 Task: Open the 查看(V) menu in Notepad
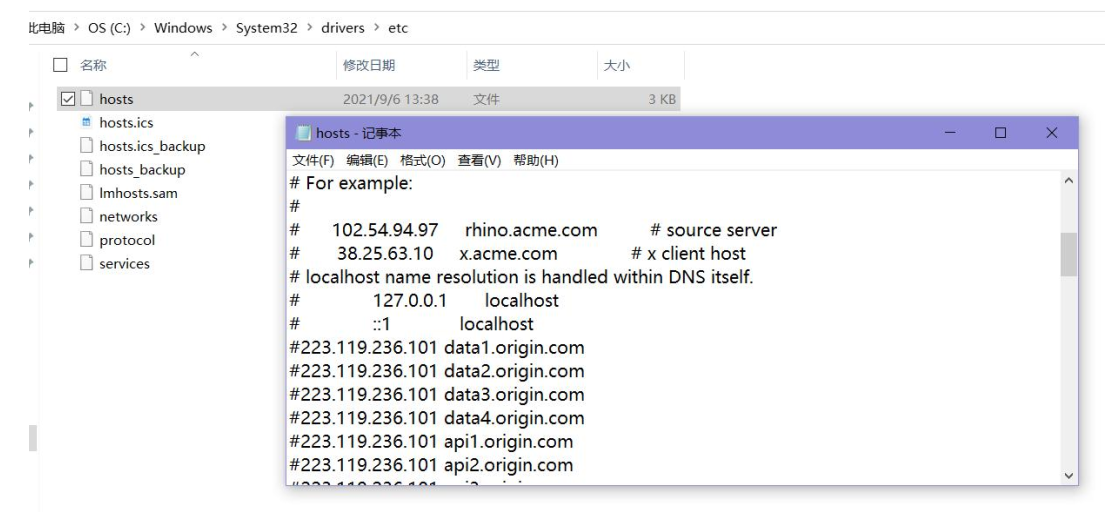pos(479,161)
